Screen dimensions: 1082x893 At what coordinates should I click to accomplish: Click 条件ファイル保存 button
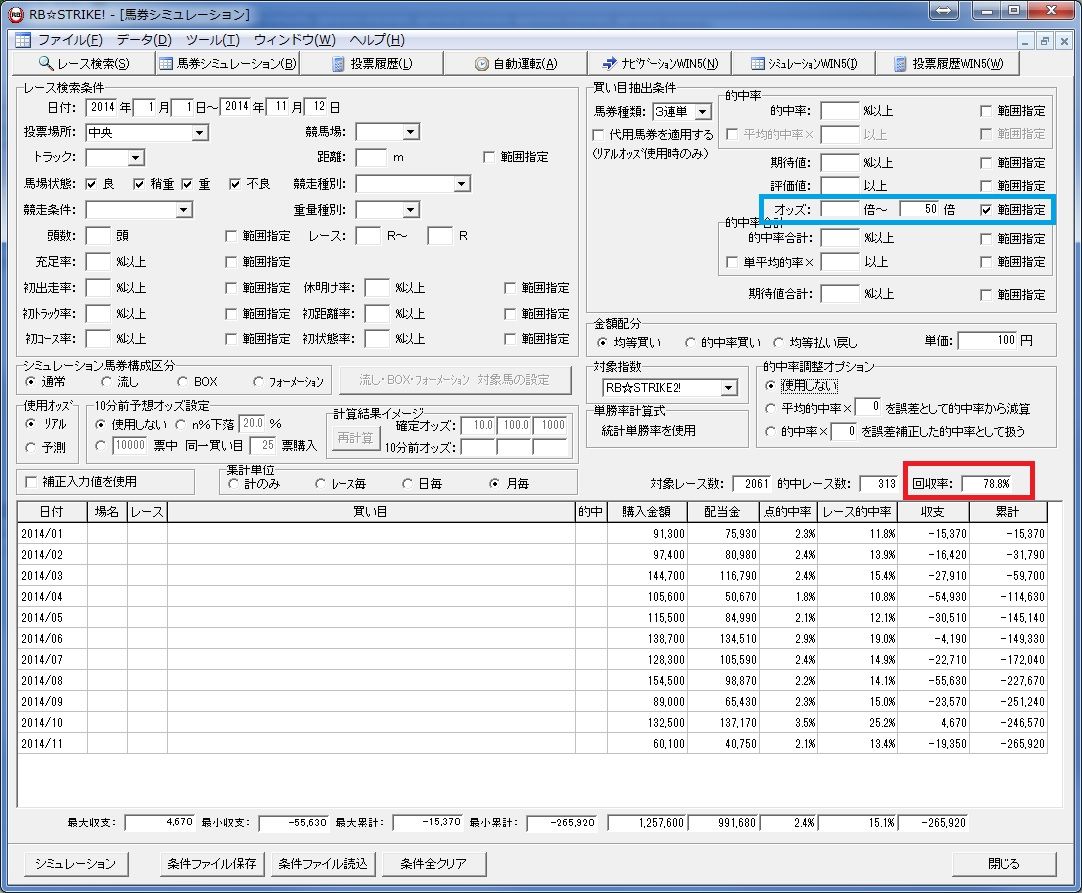point(212,863)
